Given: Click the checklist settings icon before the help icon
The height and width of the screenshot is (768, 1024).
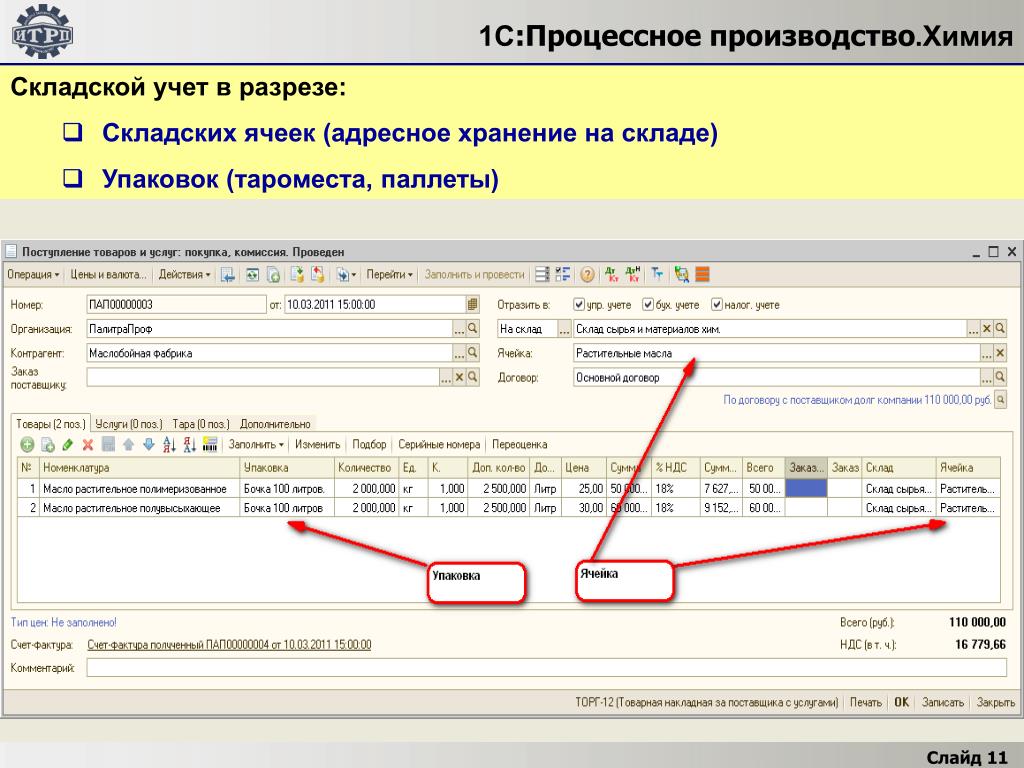Looking at the screenshot, I should coord(563,274).
